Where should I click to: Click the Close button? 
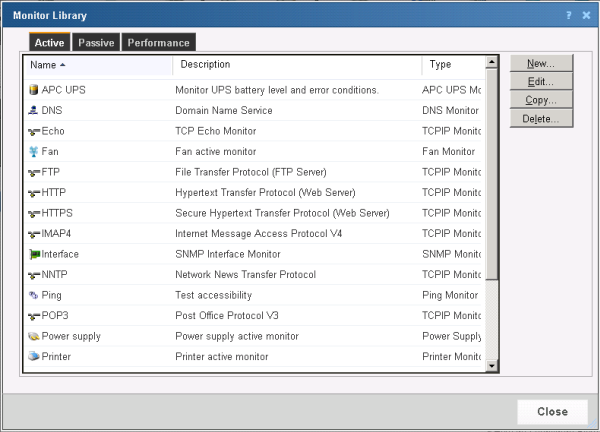coord(553,412)
